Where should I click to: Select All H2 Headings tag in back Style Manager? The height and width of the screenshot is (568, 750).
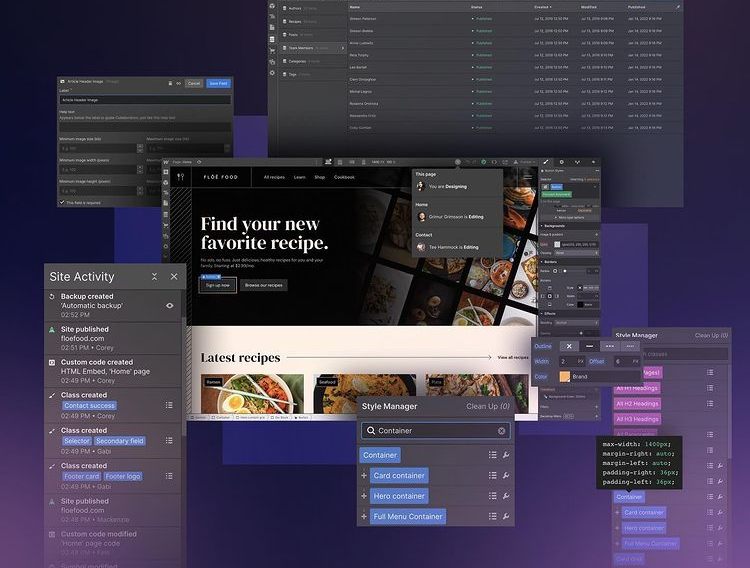637,403
